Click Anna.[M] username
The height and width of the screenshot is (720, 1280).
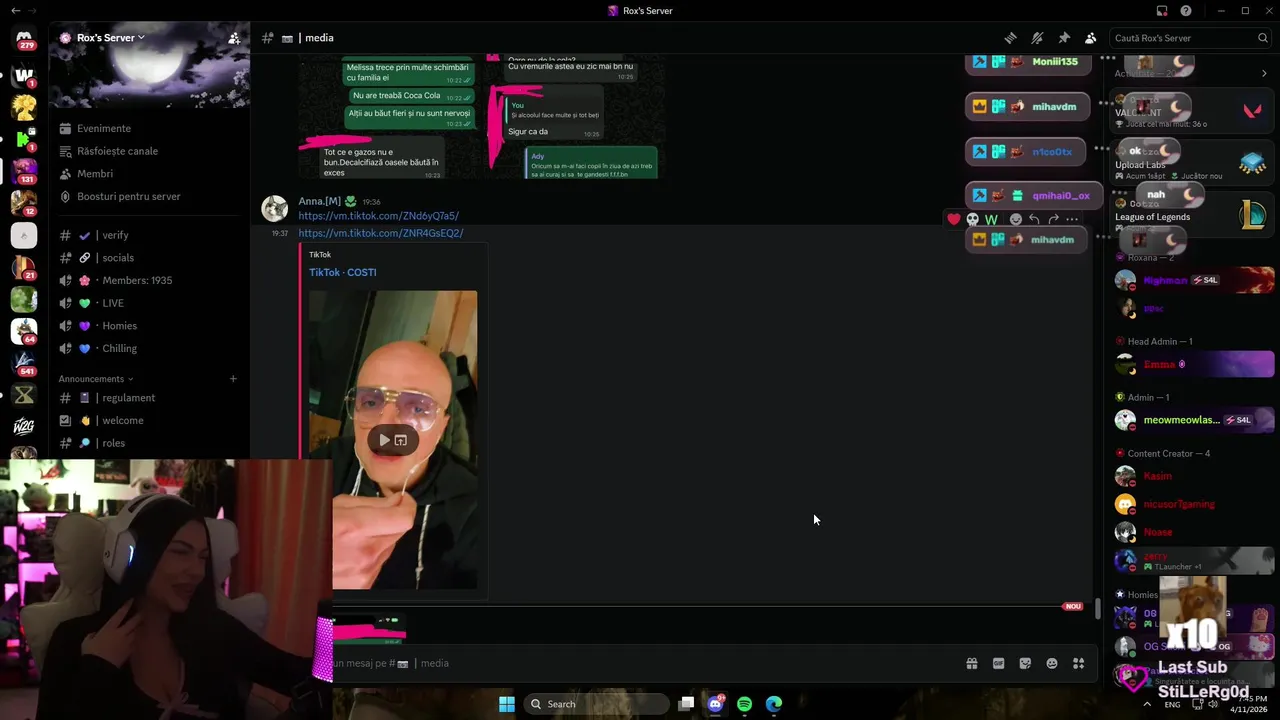point(319,201)
